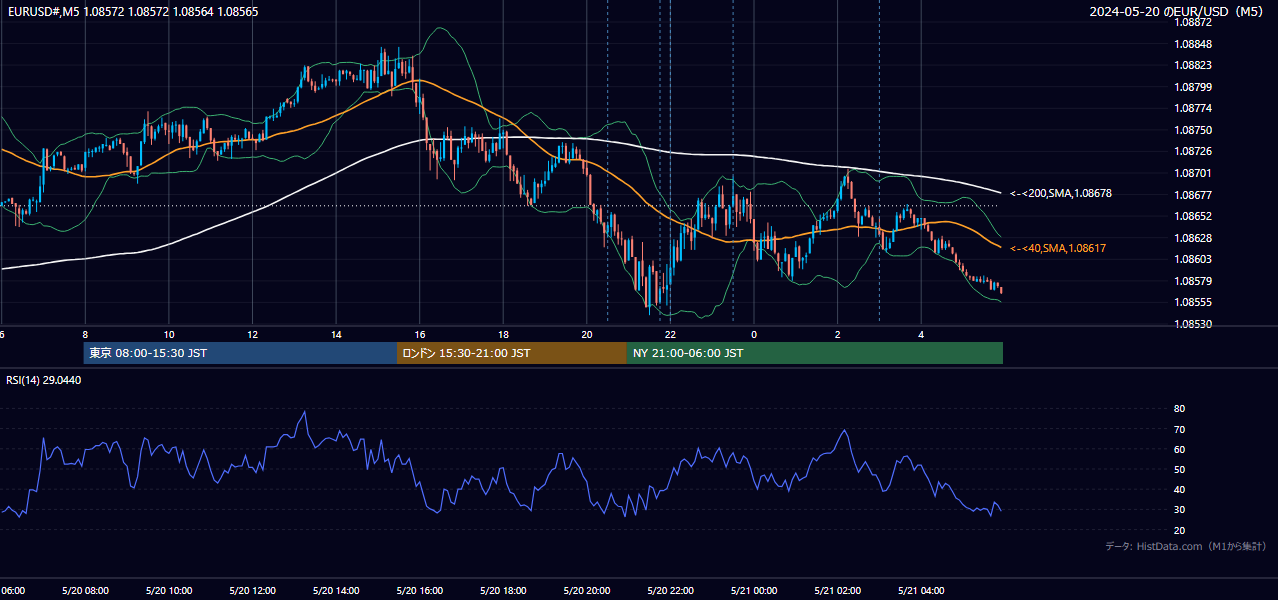The image size is (1278, 600).
Task: Click RSI scale level 60
Action: [1179, 449]
